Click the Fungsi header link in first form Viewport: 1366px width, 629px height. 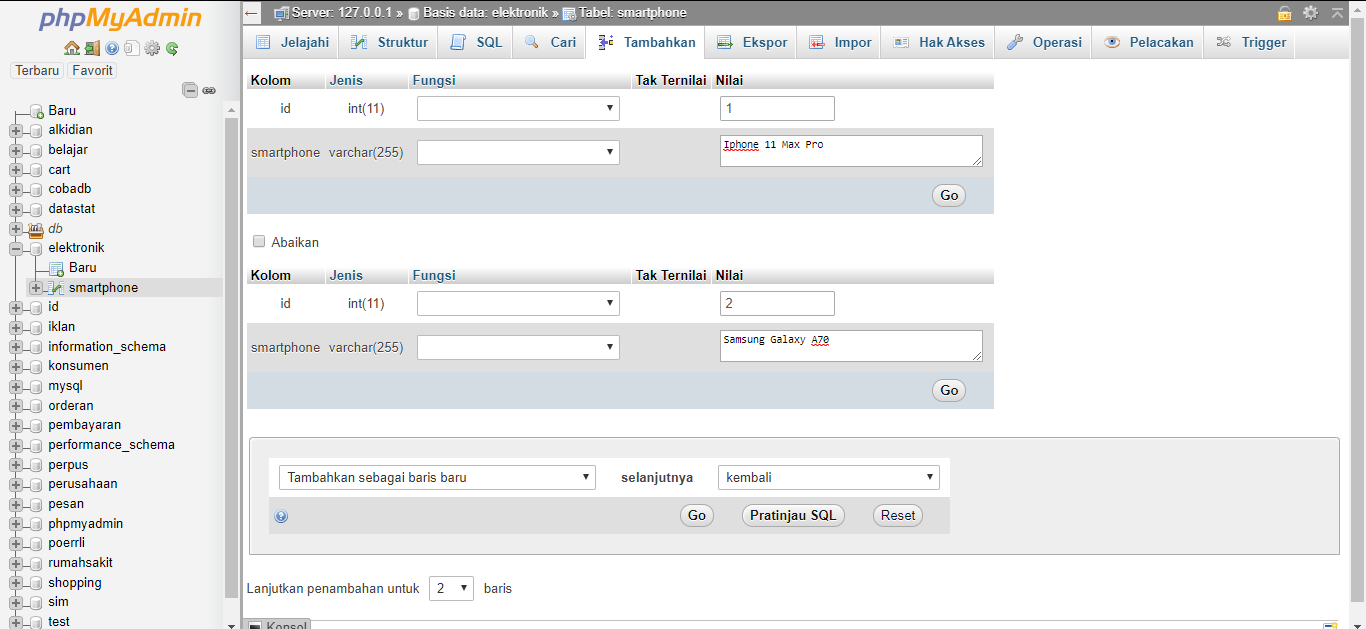click(x=434, y=80)
